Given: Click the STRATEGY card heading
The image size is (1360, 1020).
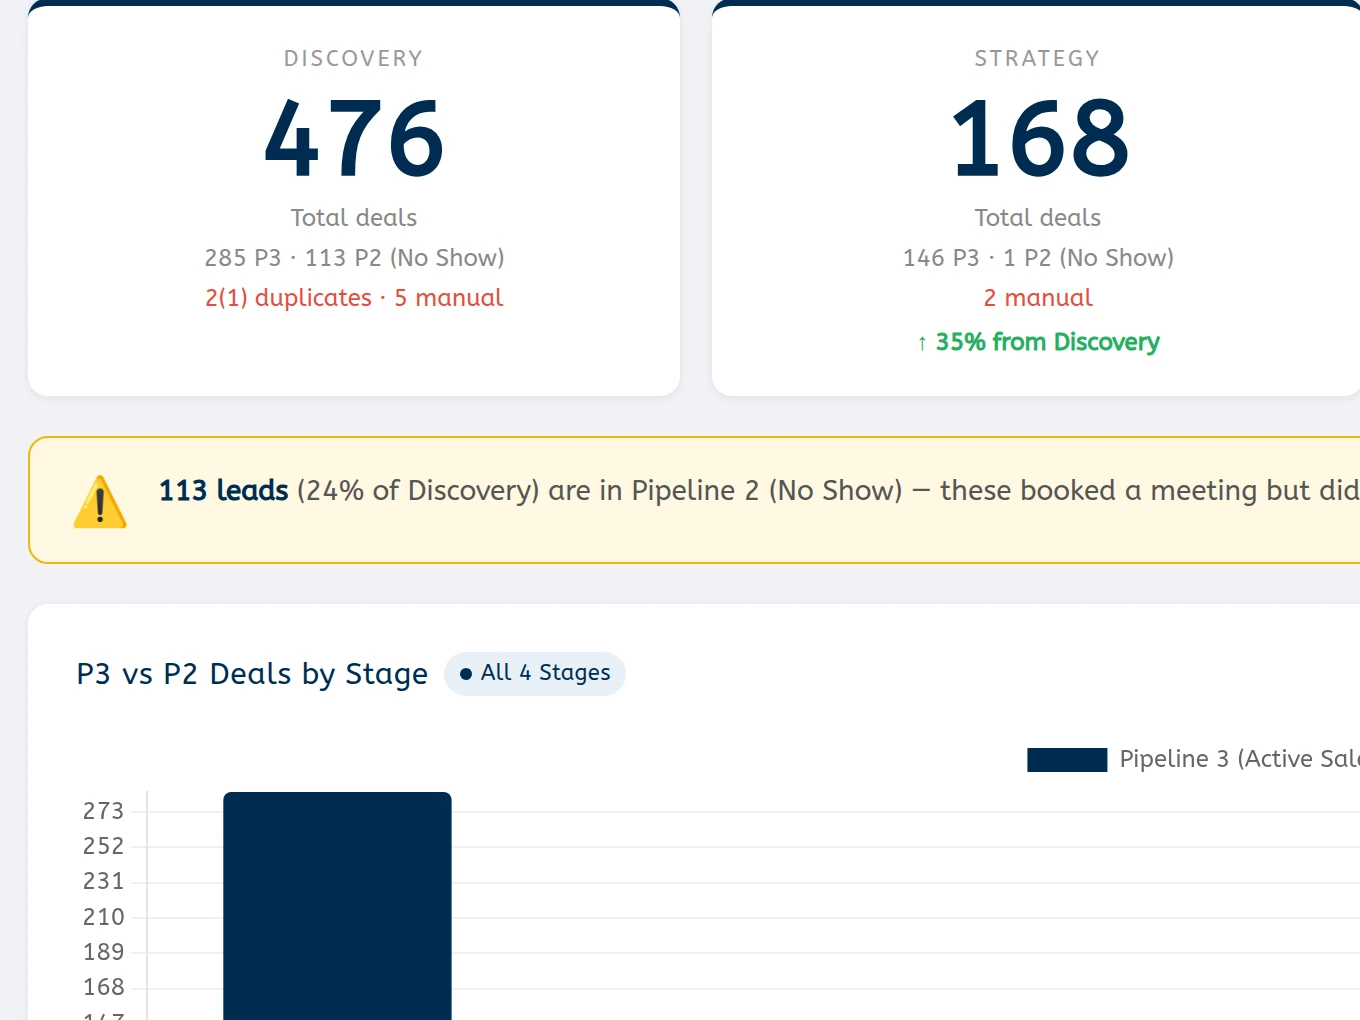Looking at the screenshot, I should [x=1038, y=59].
